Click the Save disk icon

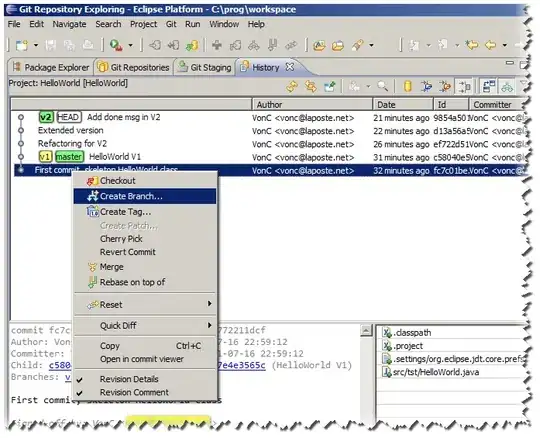[51, 45]
